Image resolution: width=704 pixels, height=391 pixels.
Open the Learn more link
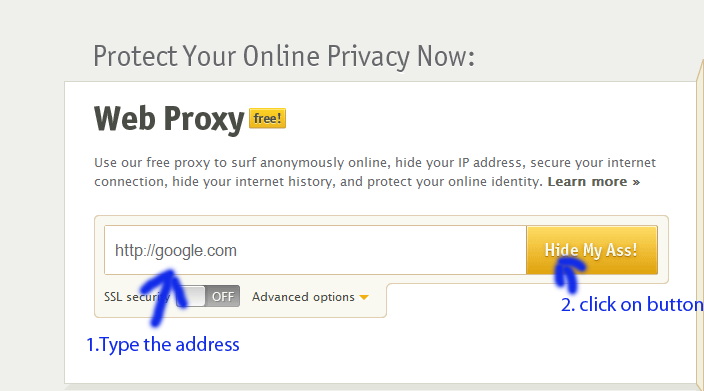594,182
